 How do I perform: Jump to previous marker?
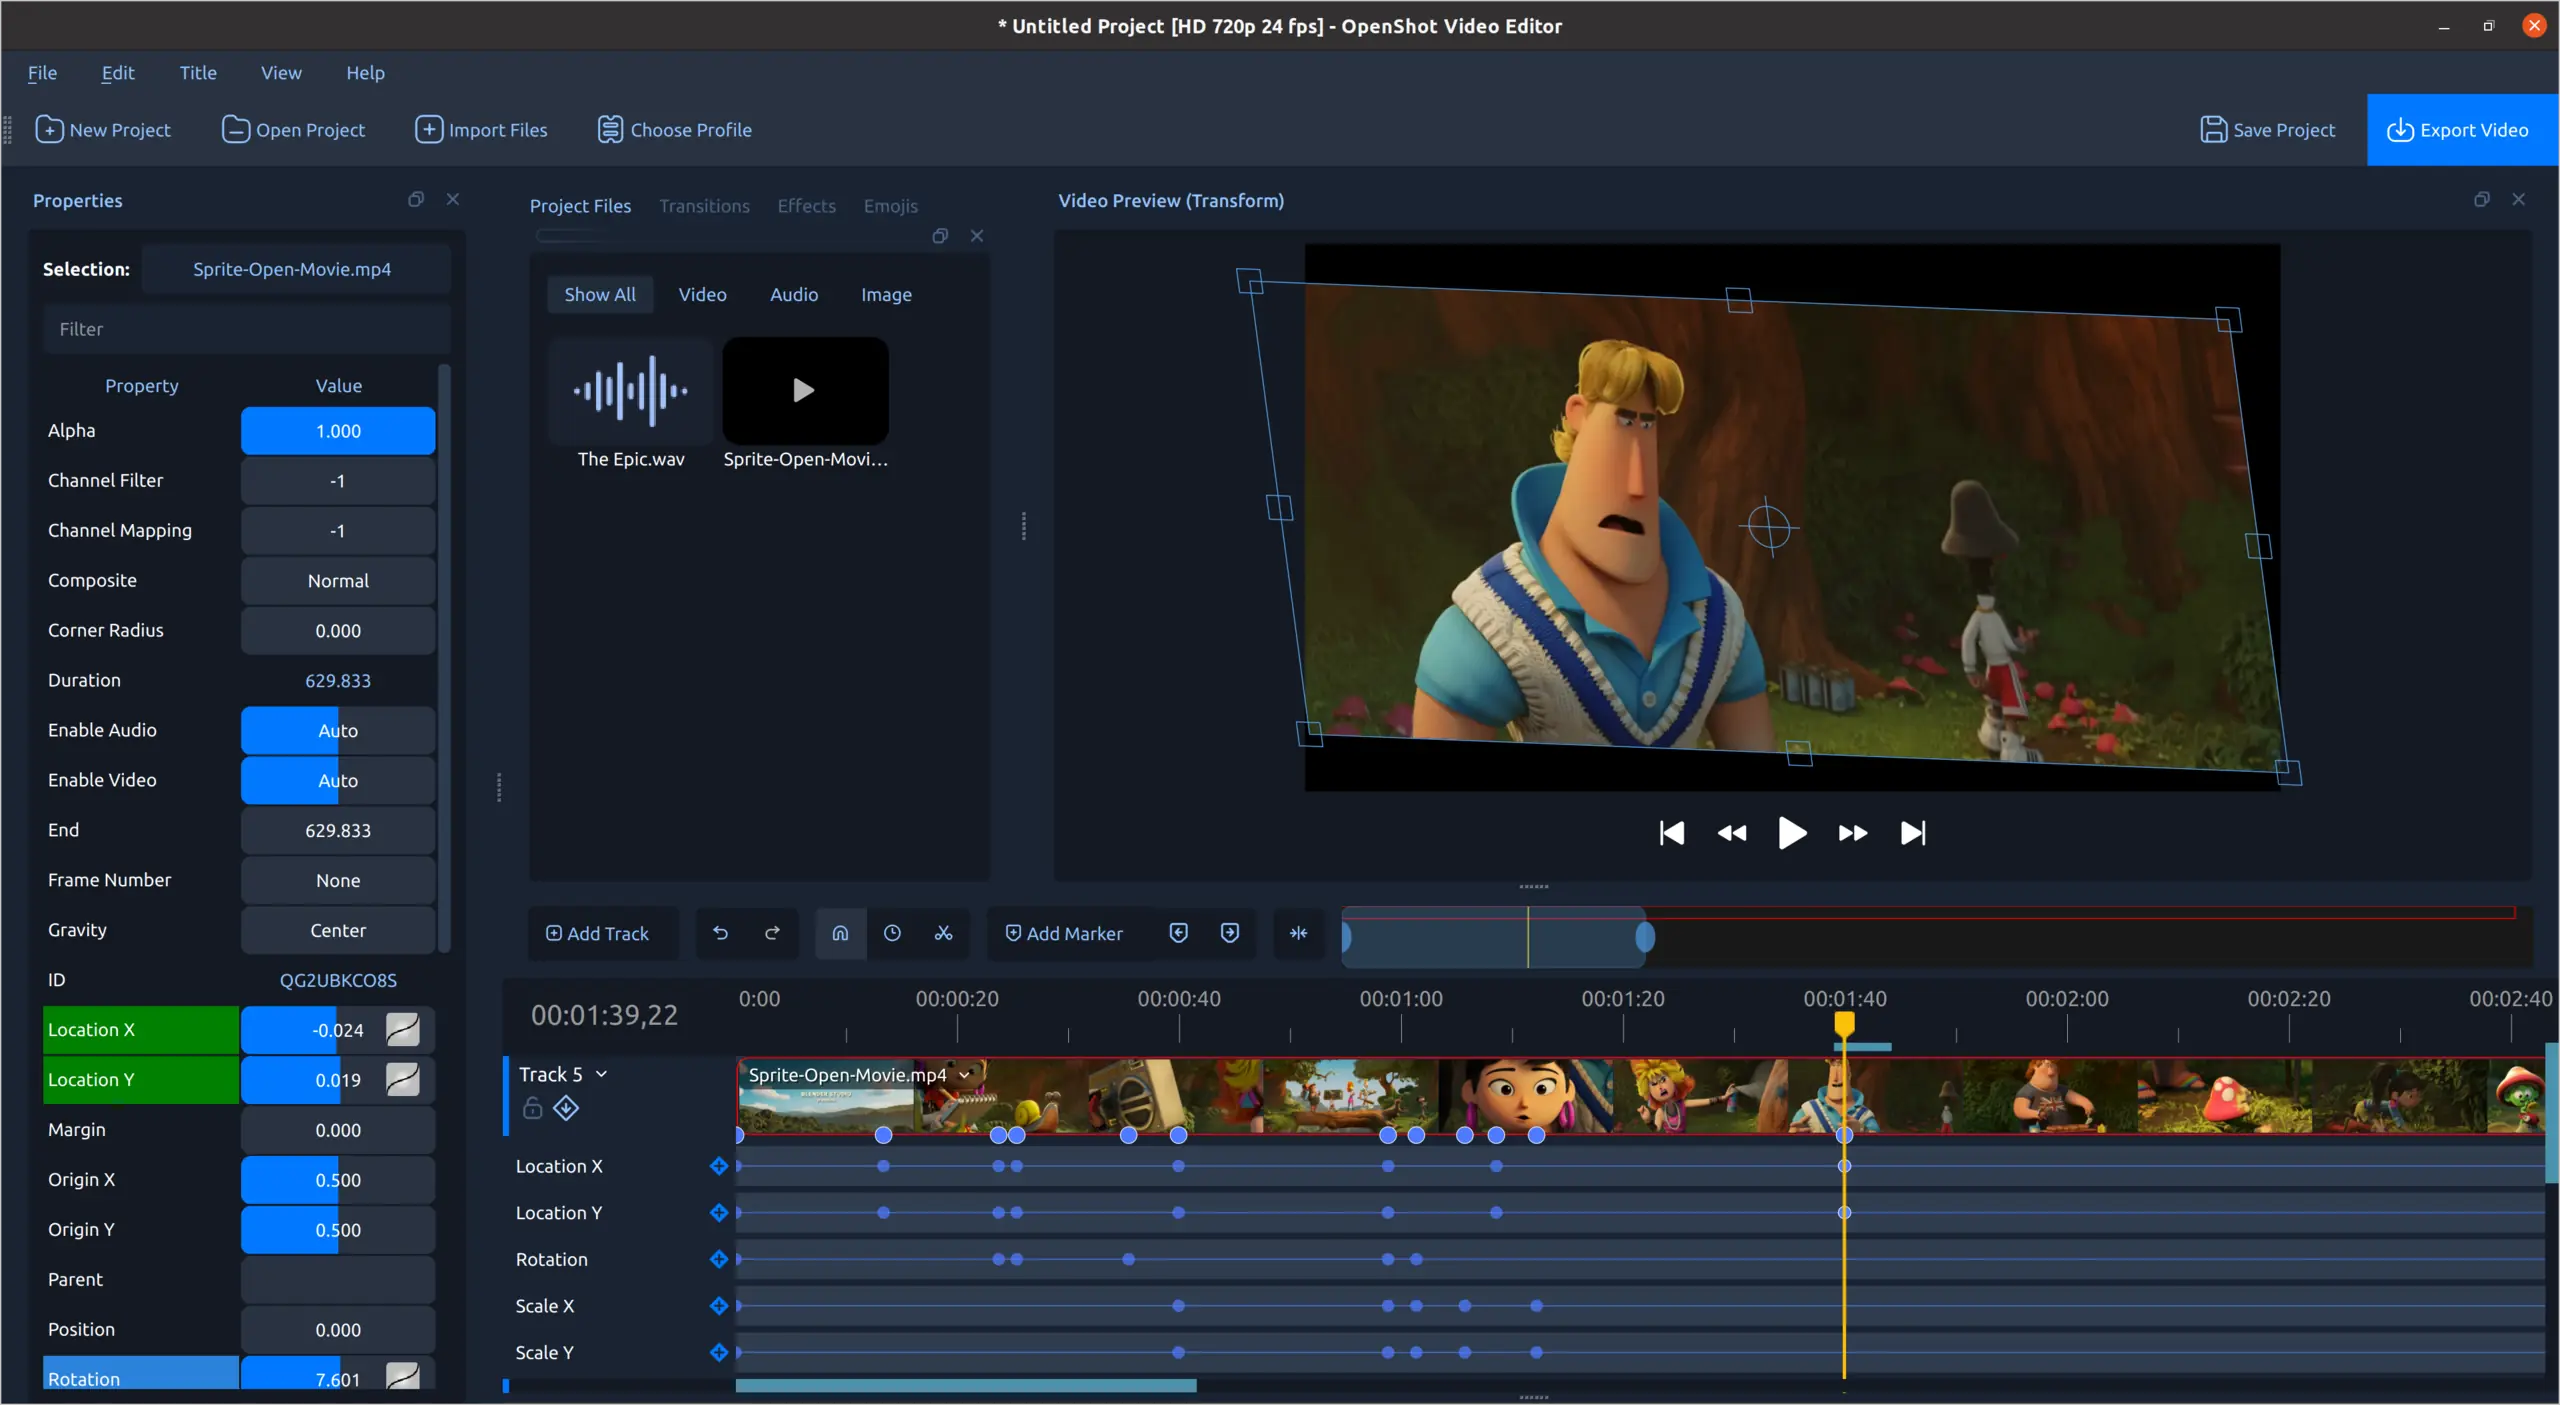1179,933
